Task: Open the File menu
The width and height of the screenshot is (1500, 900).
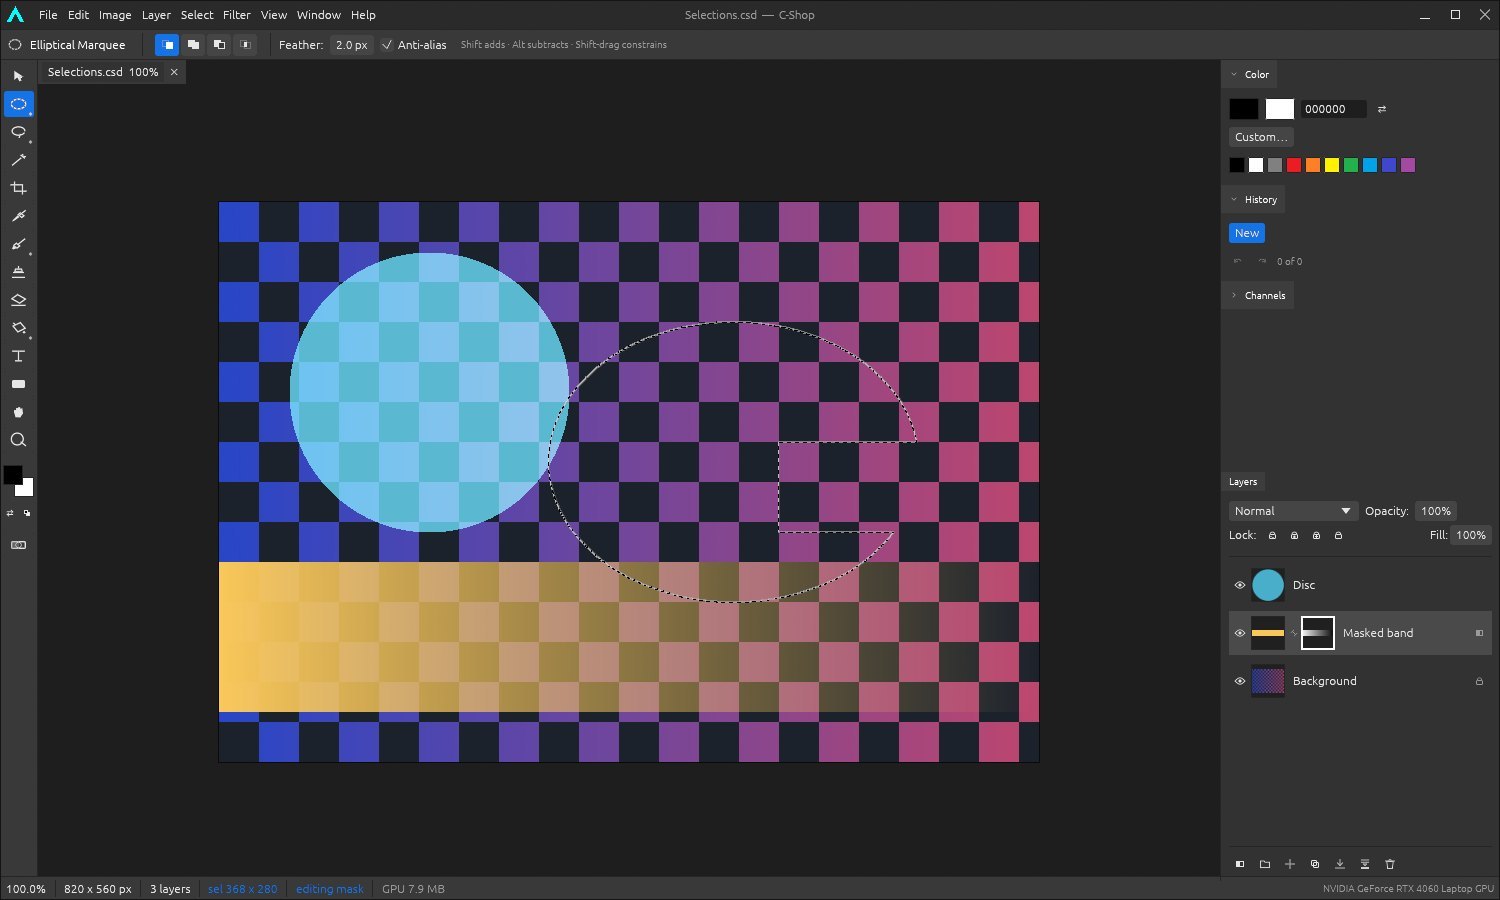Action: pyautogui.click(x=48, y=15)
